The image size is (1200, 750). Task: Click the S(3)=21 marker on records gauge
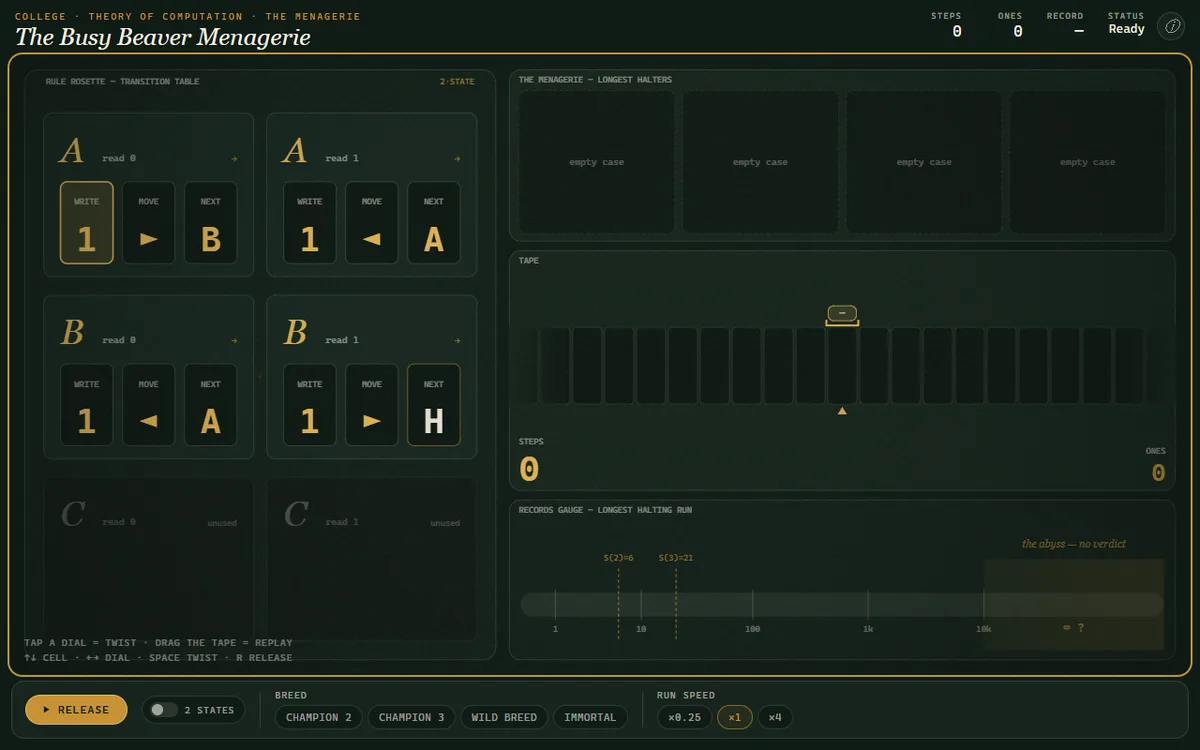click(676, 557)
